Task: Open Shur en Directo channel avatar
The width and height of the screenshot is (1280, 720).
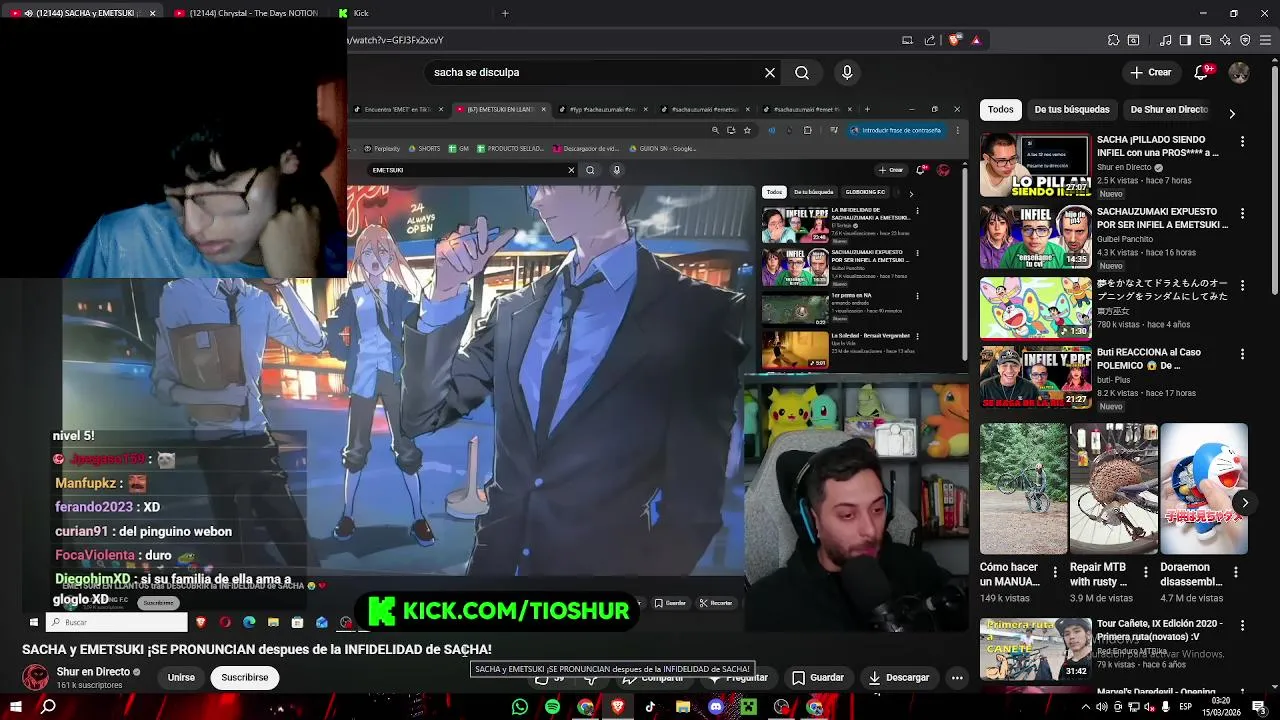Action: pos(36,677)
